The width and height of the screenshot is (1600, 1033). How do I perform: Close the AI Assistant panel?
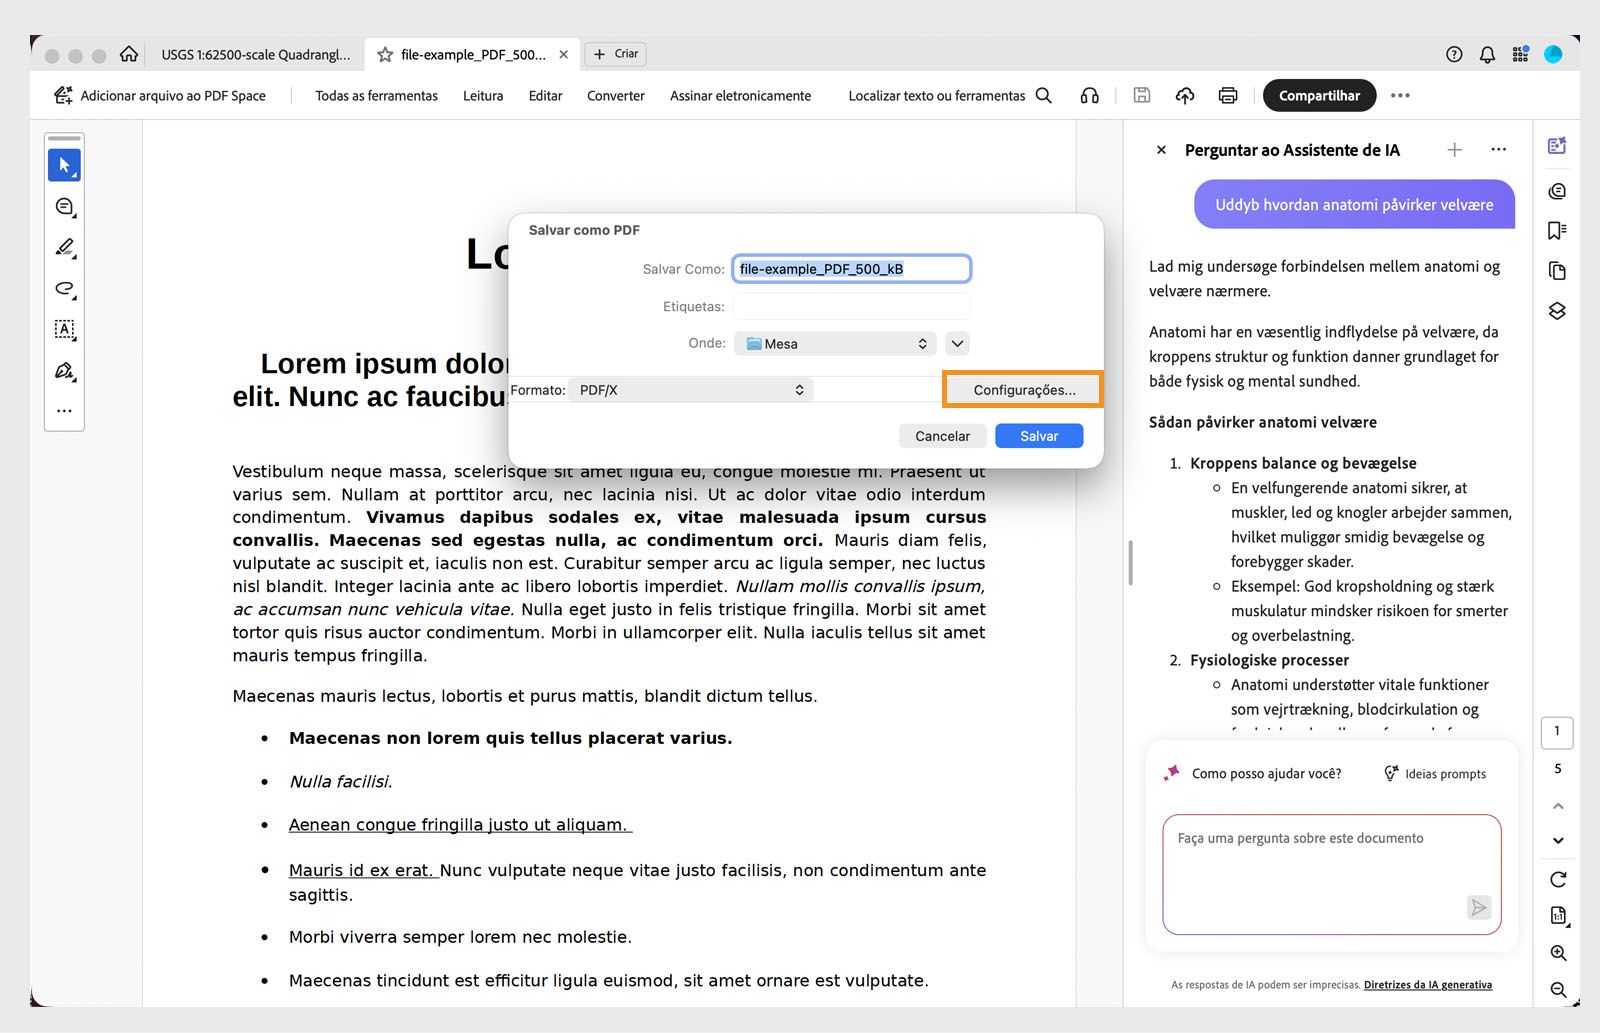pyautogui.click(x=1161, y=150)
